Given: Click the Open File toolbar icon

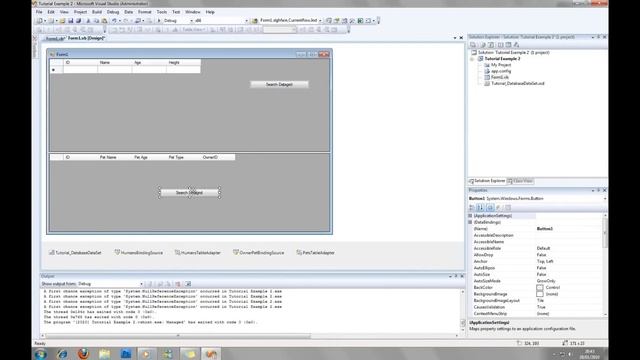Looking at the screenshot, I should 62,20.
